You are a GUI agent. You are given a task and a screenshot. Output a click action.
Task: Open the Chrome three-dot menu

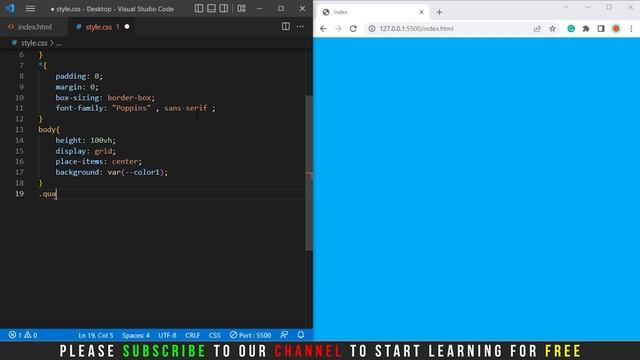pyautogui.click(x=631, y=29)
